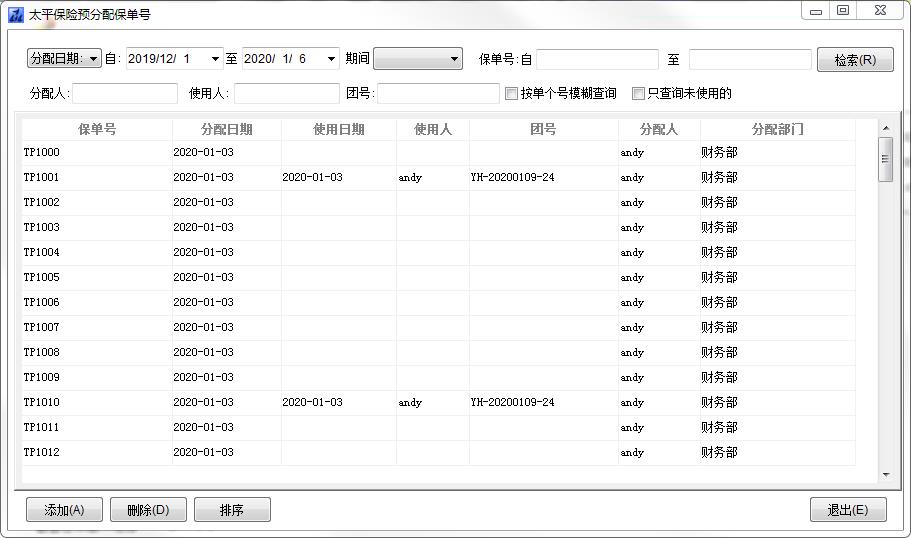
Task: Sort by 保单号 column header
Action: coord(97,129)
